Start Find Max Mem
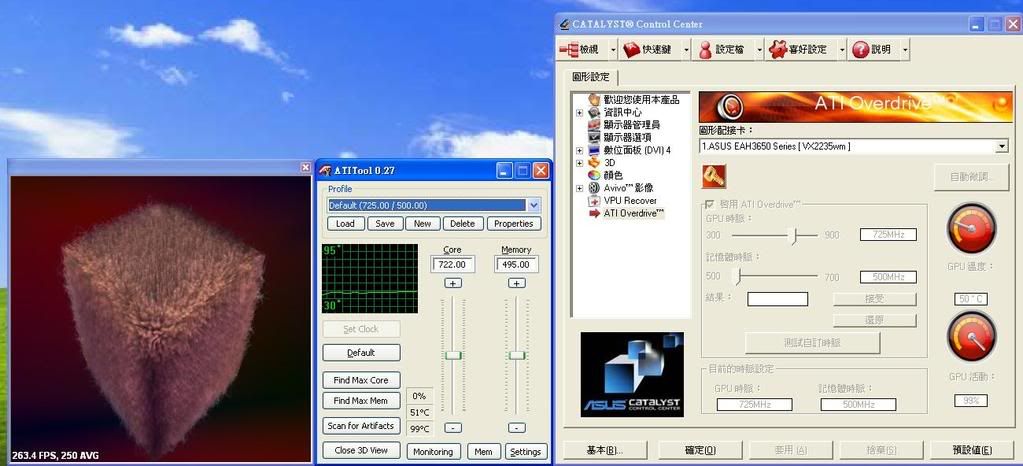The image size is (1023, 466). click(x=361, y=401)
